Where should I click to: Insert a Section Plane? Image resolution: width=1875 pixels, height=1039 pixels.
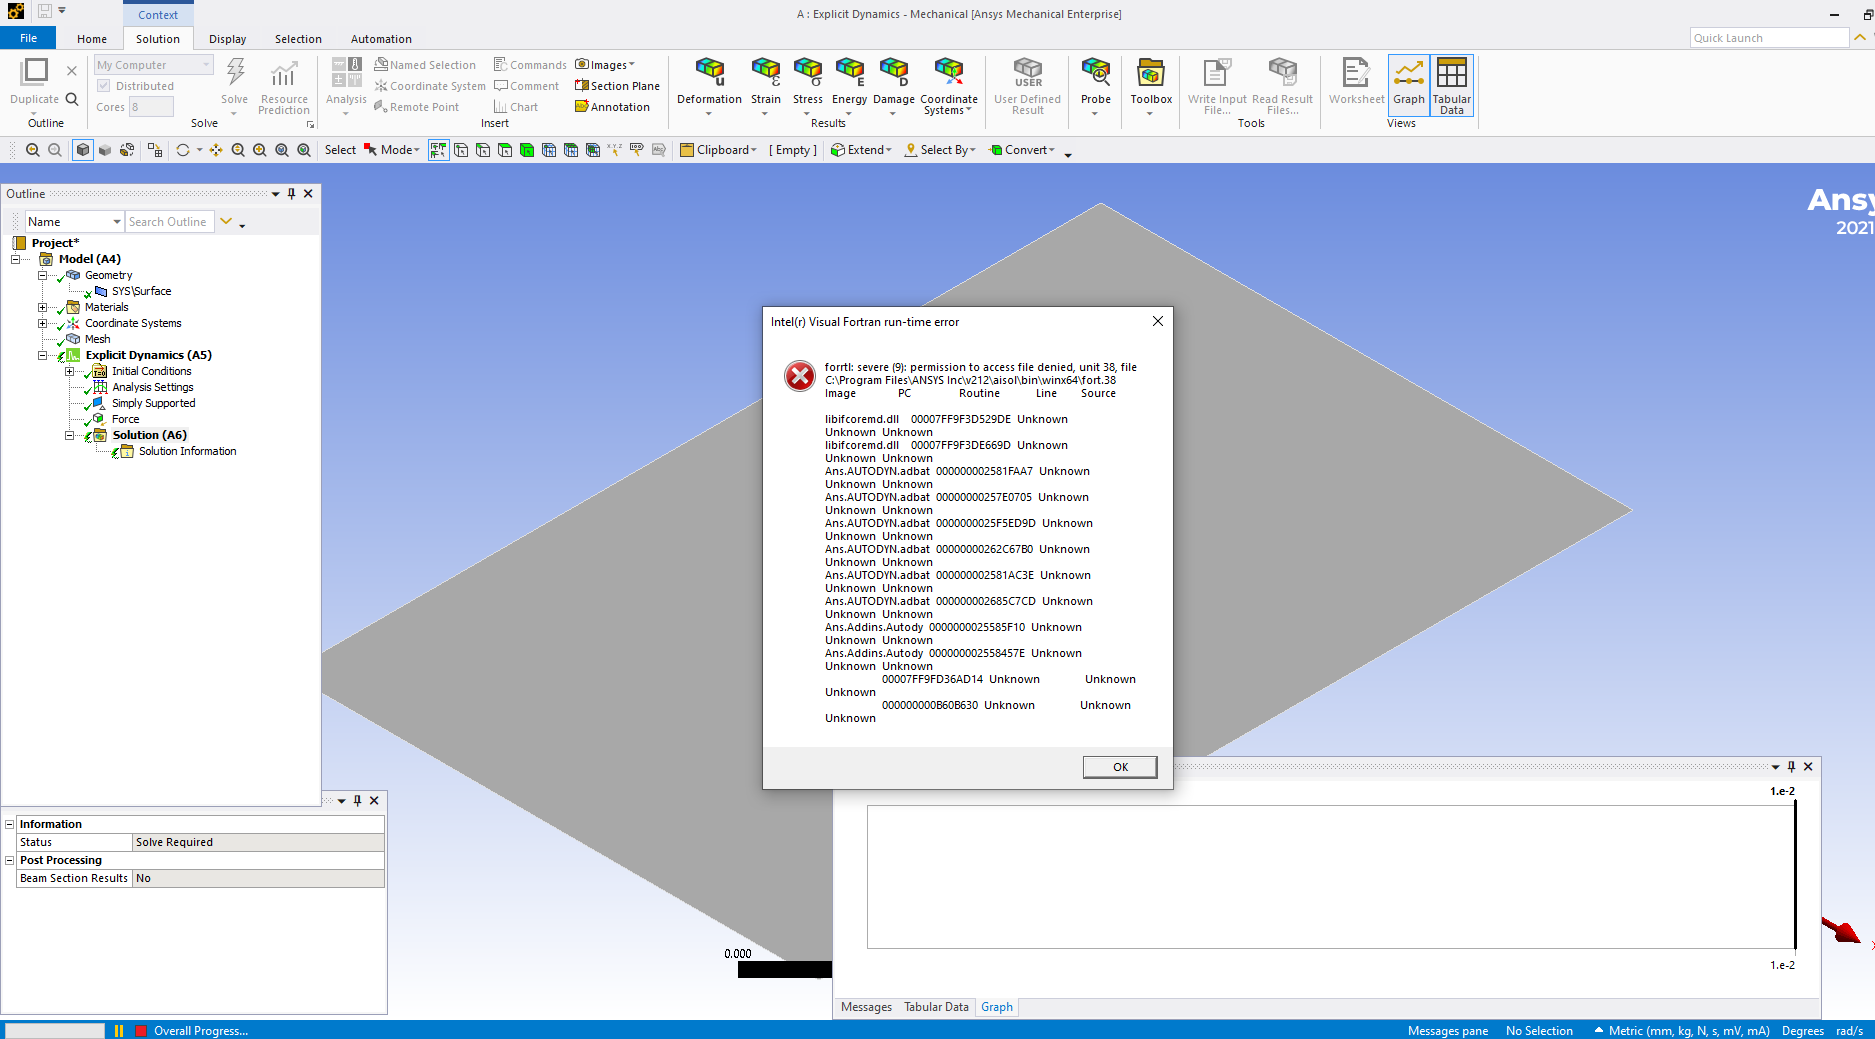(617, 86)
